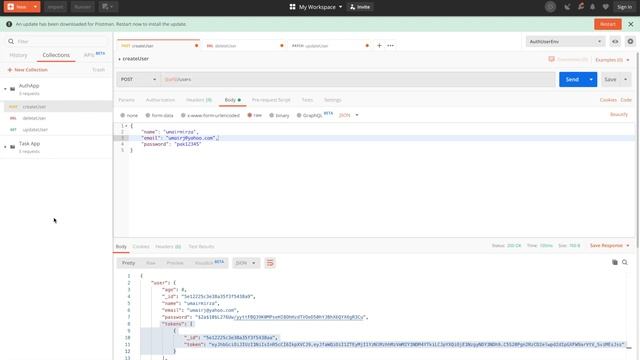Open the Send button dropdown arrow
The image size is (640, 360).
click(591, 79)
